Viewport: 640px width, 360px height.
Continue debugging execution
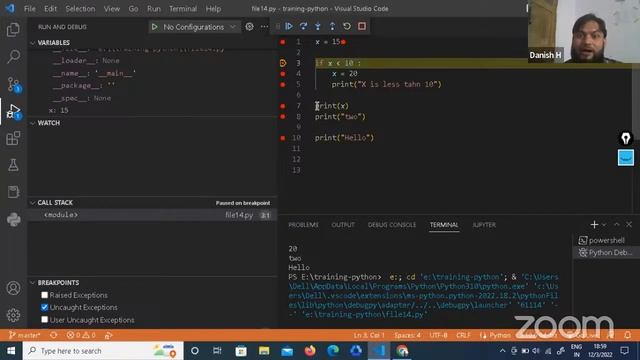coord(289,26)
